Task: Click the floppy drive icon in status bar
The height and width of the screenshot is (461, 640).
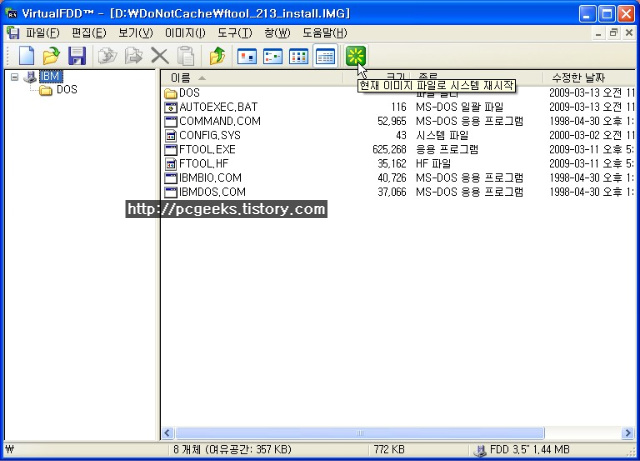Action: 480,451
